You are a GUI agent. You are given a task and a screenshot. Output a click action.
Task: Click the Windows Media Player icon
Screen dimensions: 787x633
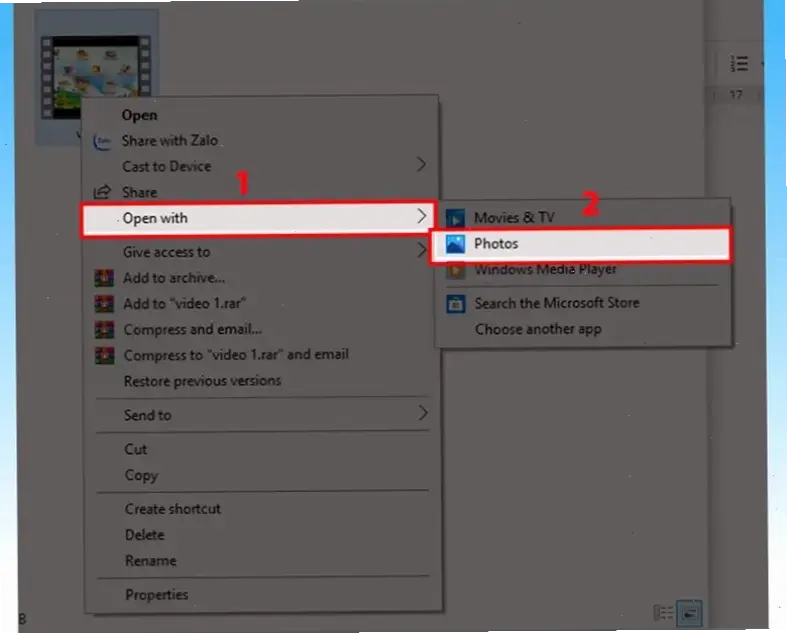click(456, 270)
